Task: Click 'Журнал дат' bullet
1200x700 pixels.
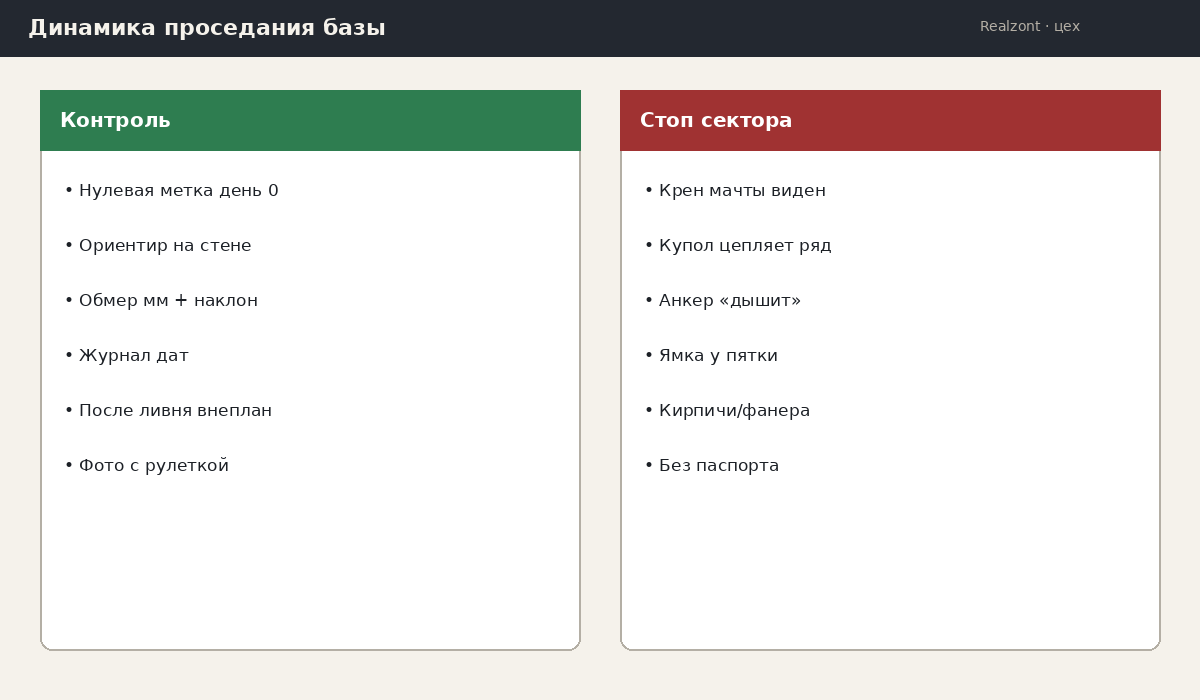Action: click(x=126, y=356)
